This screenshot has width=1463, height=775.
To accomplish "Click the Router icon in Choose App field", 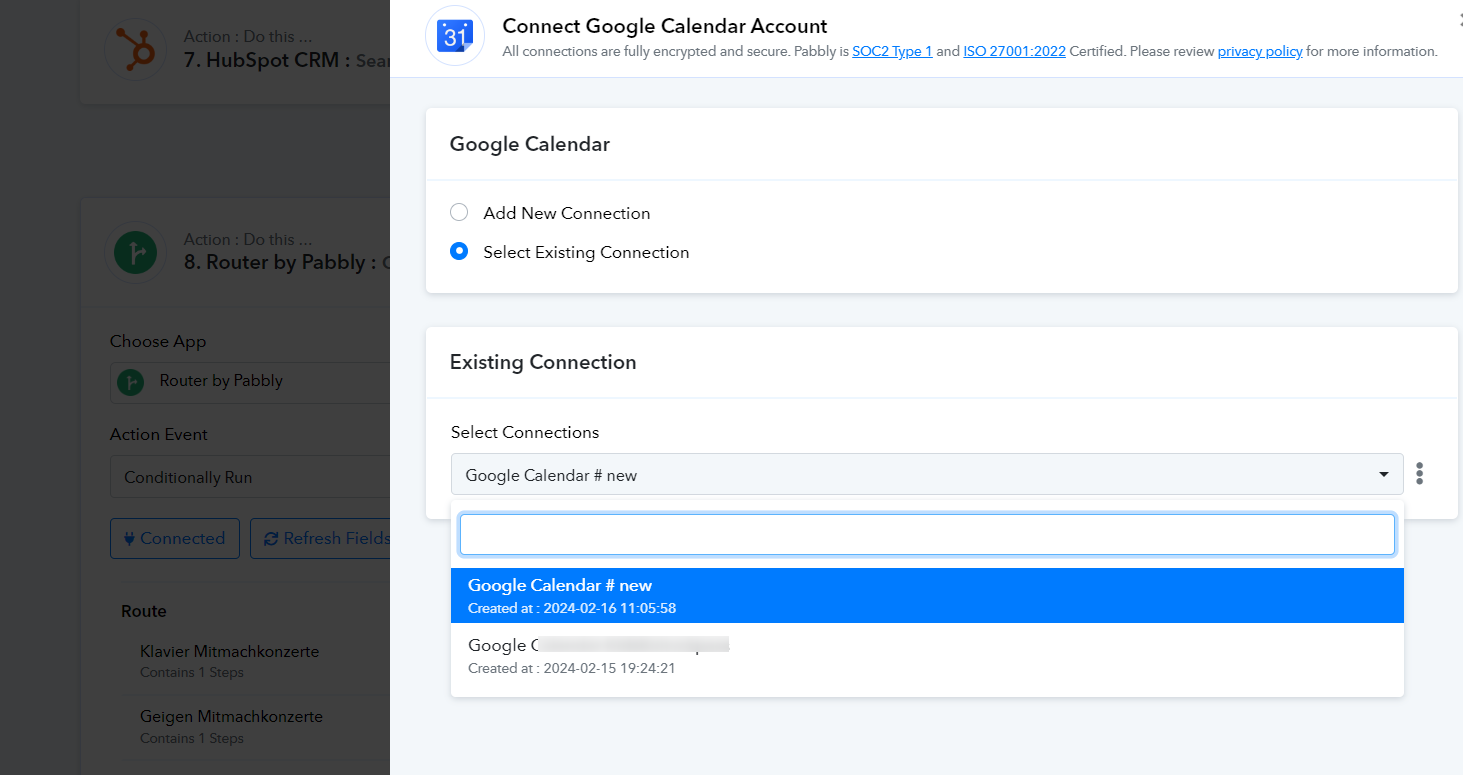I will 130,382.
